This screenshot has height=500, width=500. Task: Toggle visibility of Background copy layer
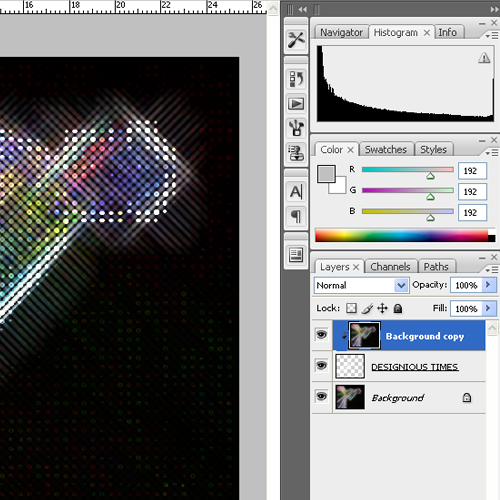tap(321, 334)
